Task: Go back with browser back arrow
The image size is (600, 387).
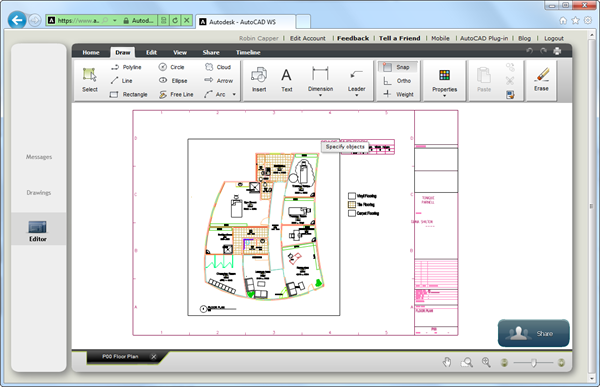Action: pos(17,20)
